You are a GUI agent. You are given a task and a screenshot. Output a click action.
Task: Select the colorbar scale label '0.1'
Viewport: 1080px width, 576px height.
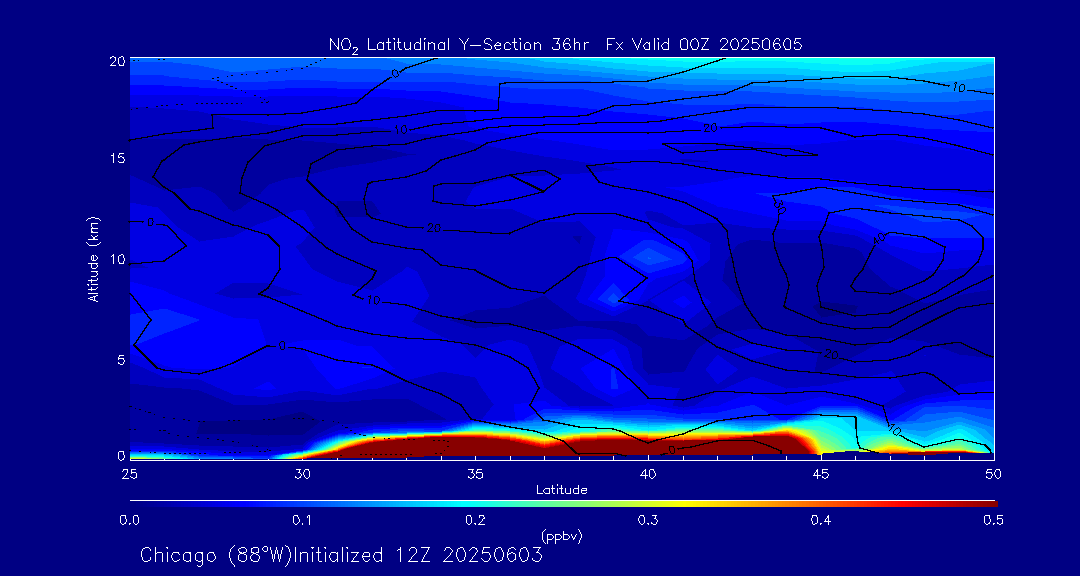302,521
